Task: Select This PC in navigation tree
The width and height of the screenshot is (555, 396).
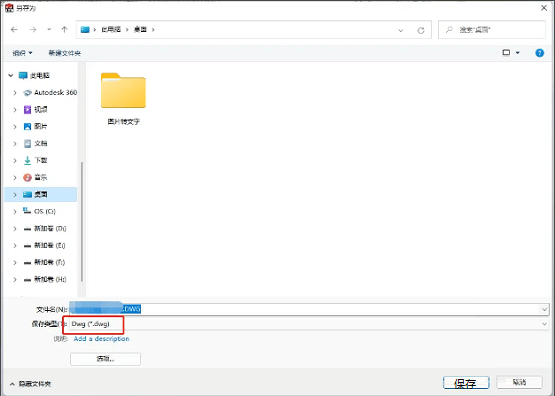Action: [34, 75]
